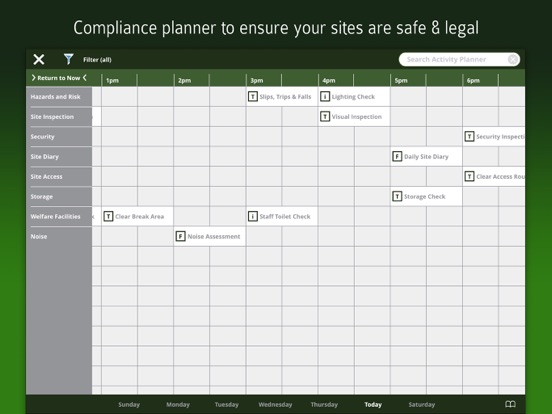Click the 2pm time marker
Image resolution: width=552 pixels, height=414 pixels.
point(184,80)
